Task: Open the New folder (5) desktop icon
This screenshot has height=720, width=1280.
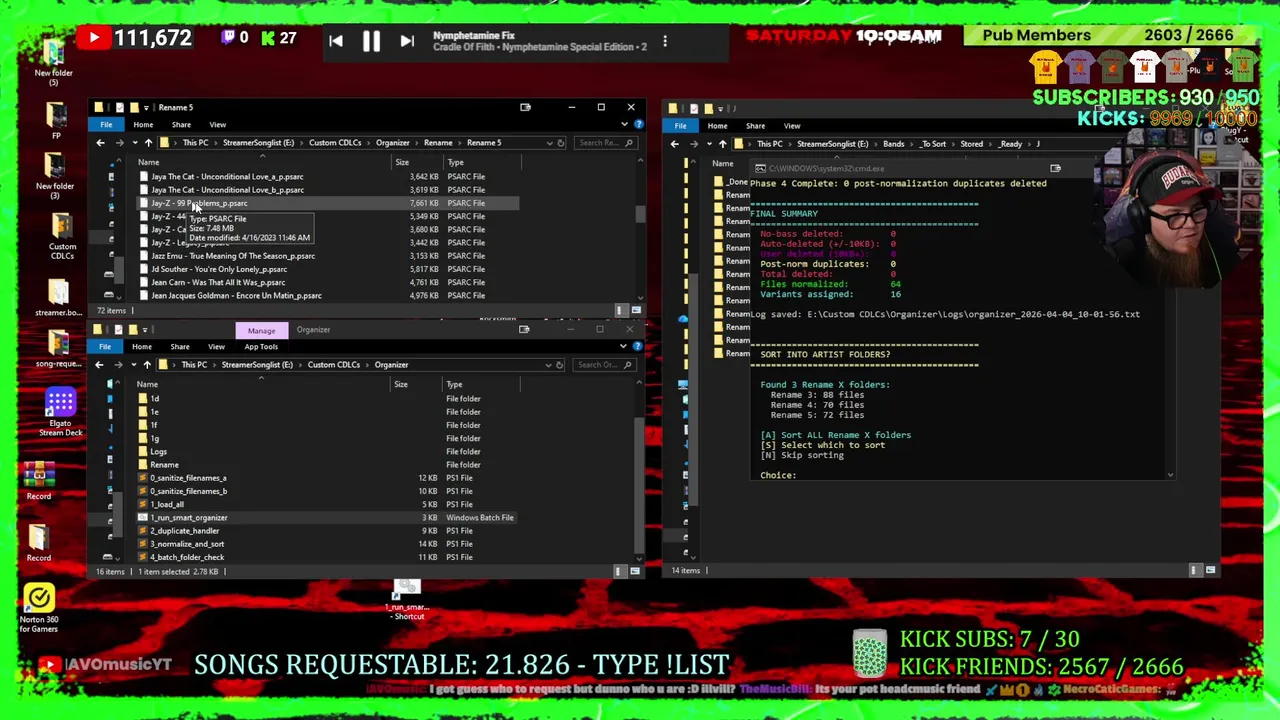Action: tap(54, 60)
